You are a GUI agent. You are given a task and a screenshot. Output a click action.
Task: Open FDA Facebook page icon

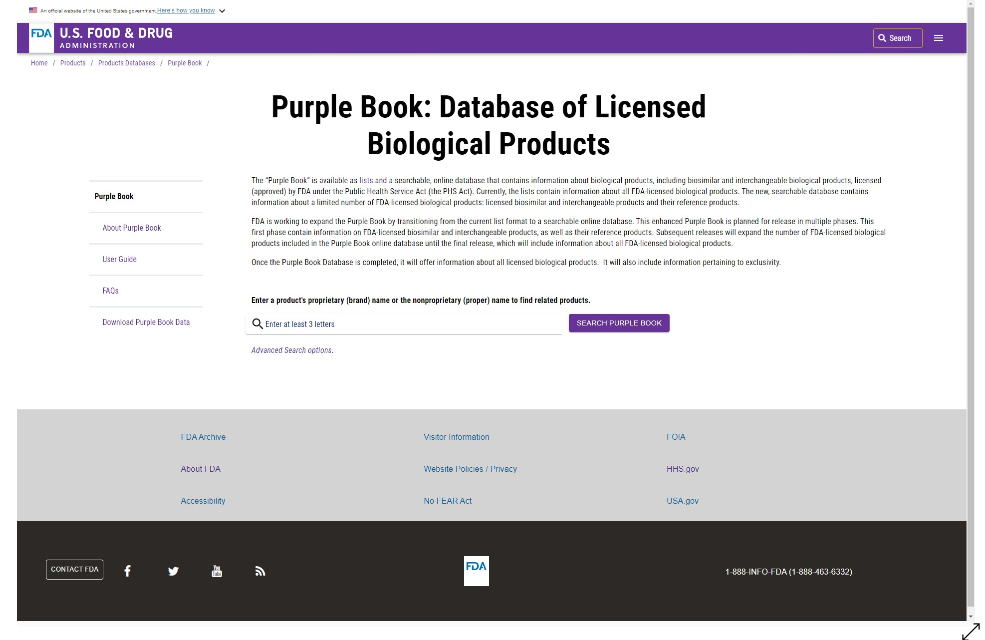tap(128, 571)
